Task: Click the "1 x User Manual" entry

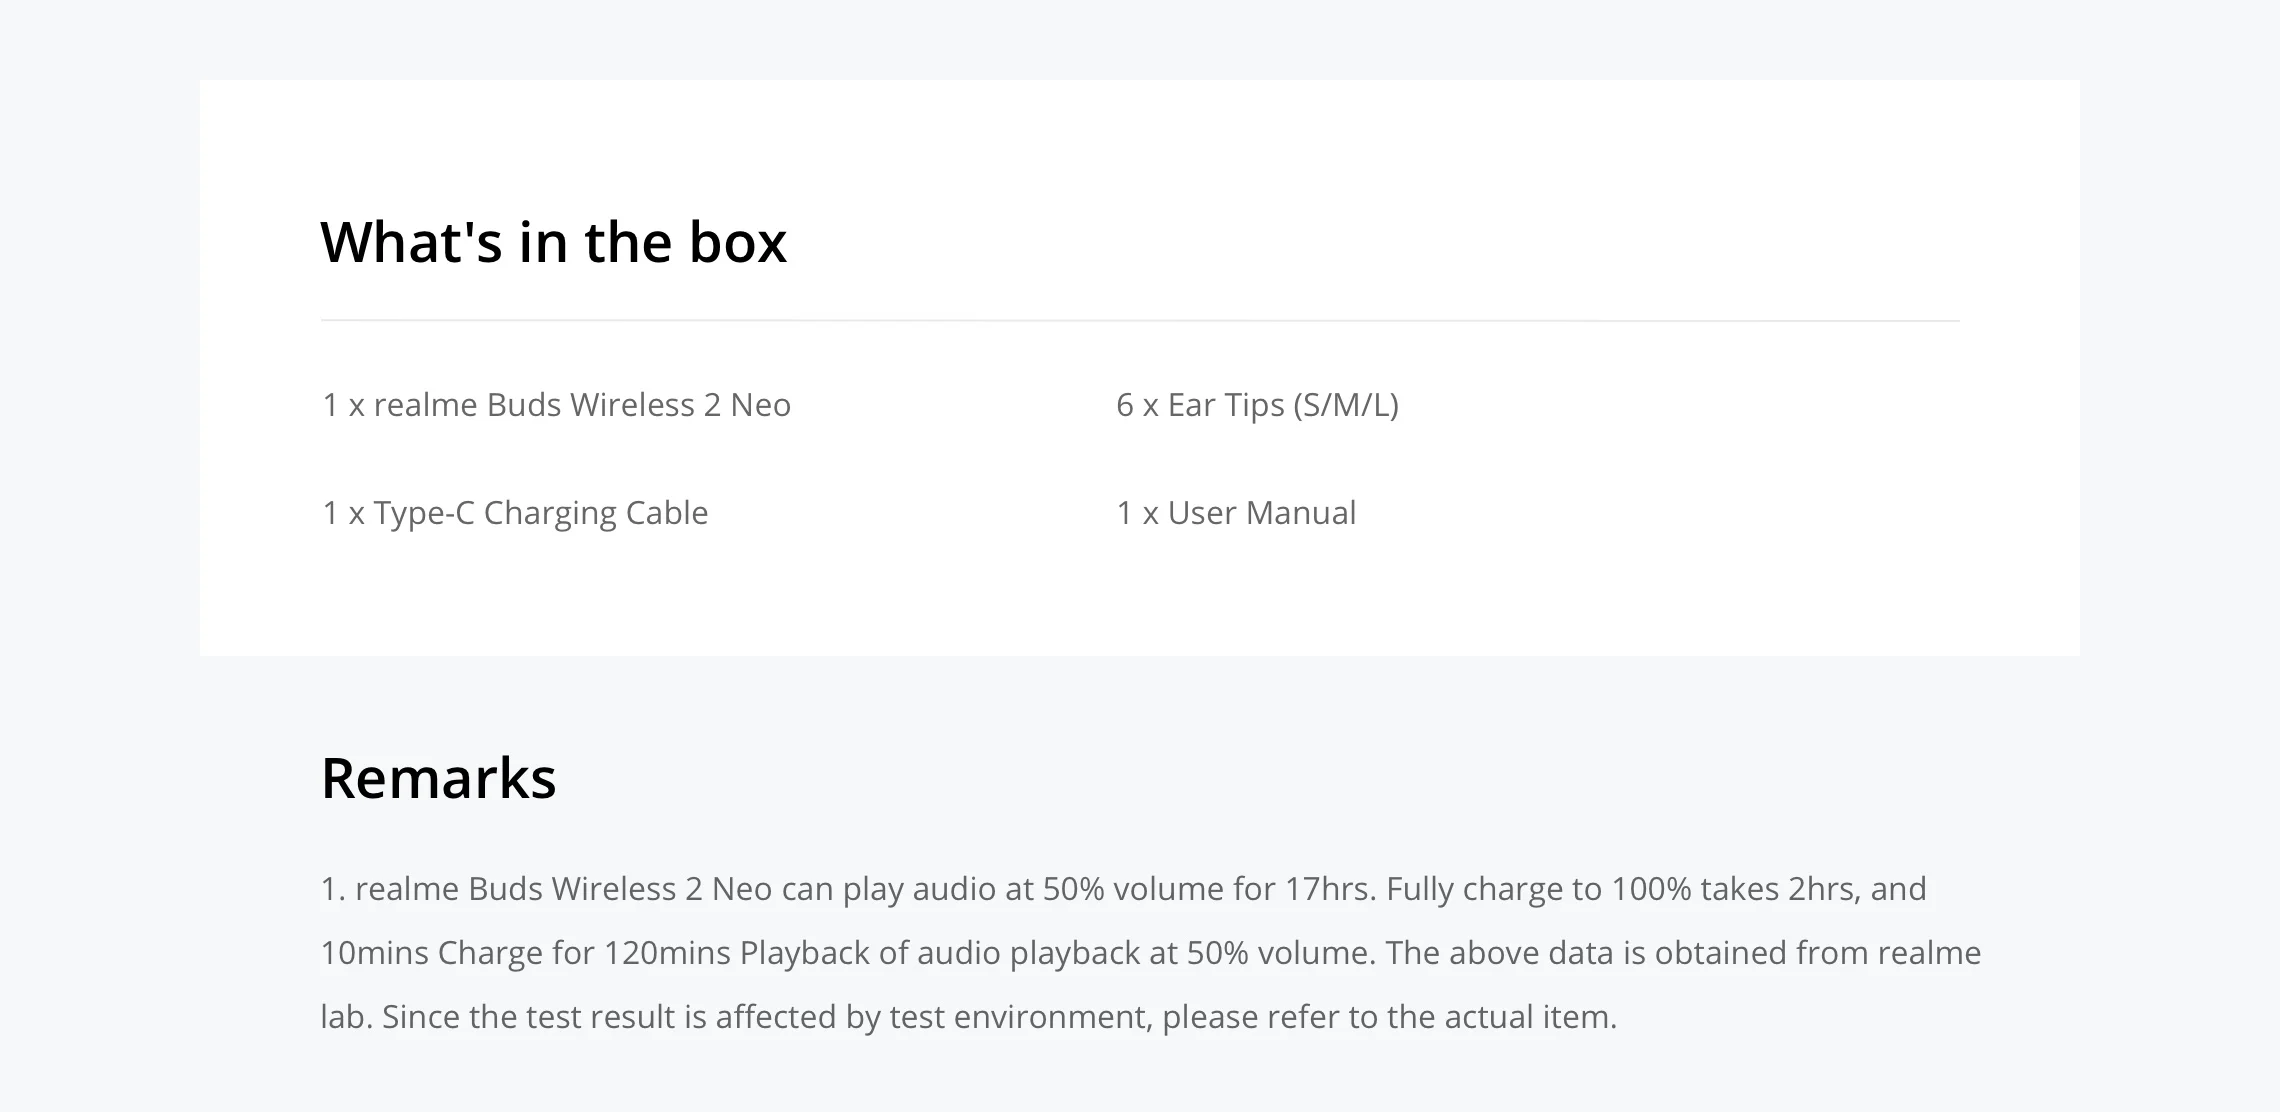Action: coord(1236,513)
